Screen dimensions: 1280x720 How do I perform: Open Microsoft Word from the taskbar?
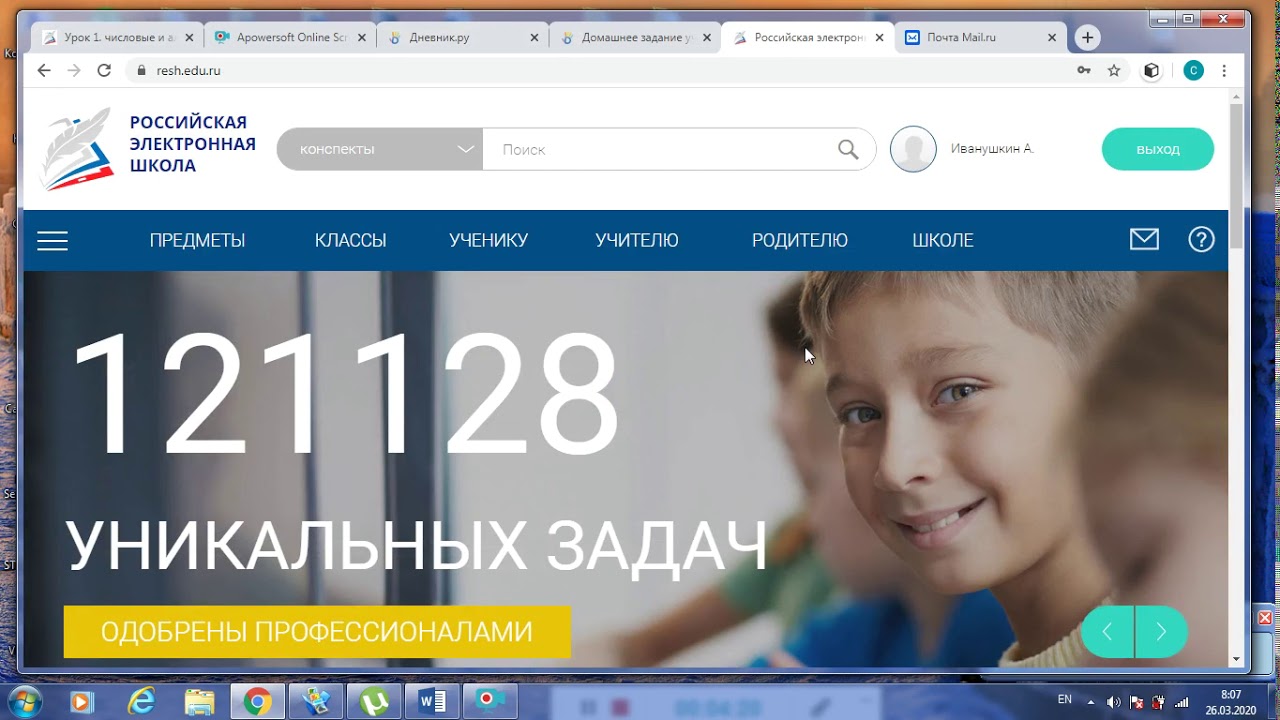(432, 702)
